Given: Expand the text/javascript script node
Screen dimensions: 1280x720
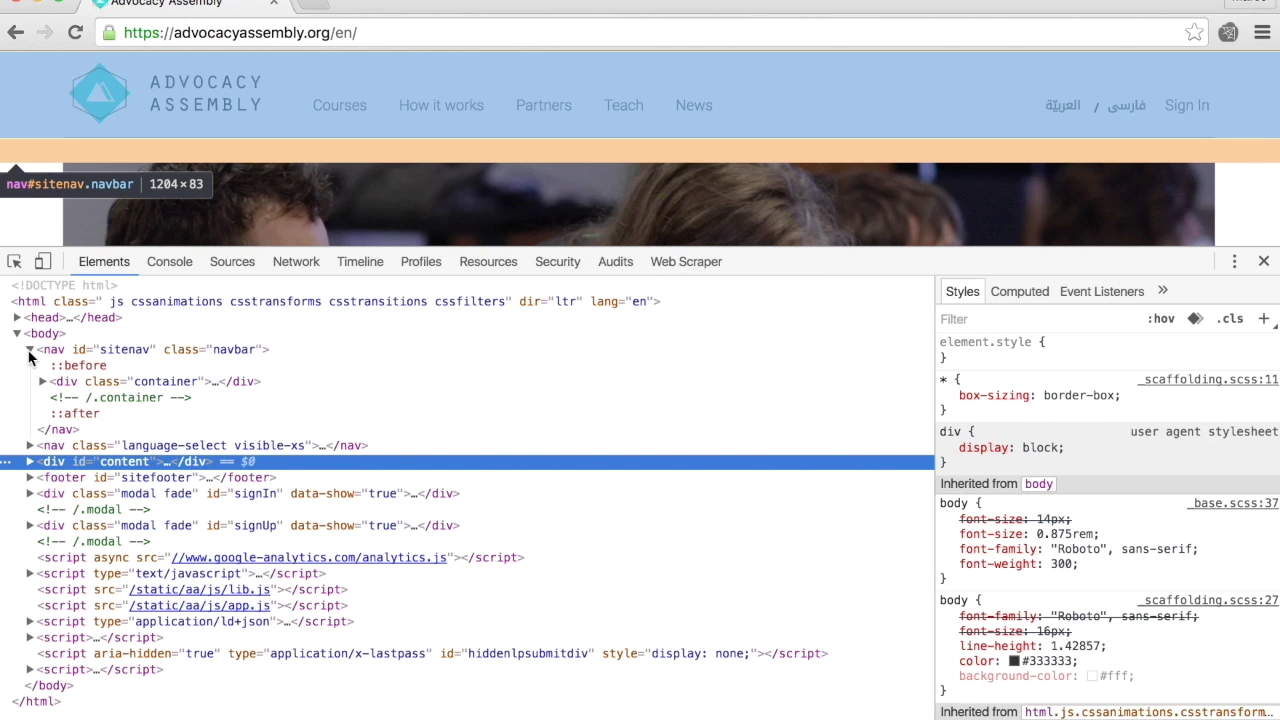Looking at the screenshot, I should [30, 573].
